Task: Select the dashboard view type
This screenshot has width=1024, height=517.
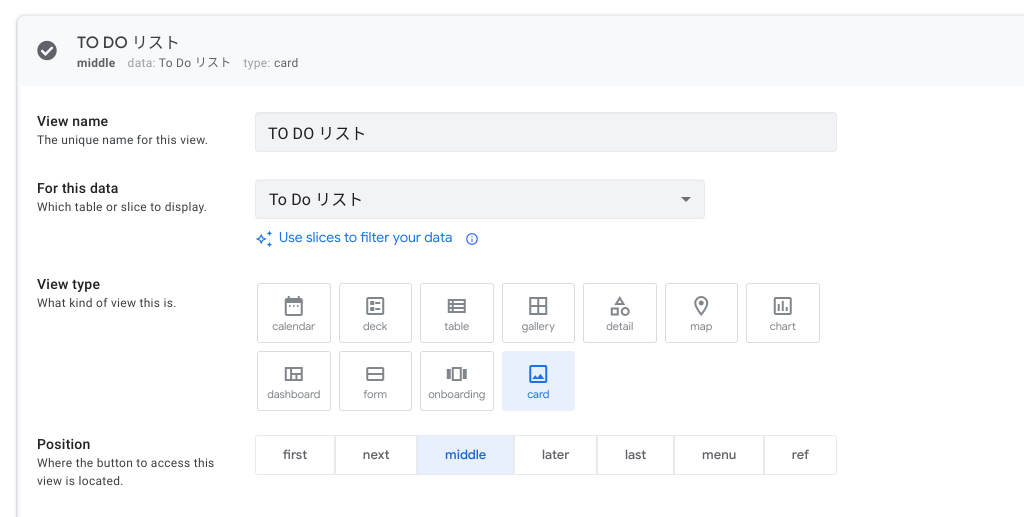Action: pyautogui.click(x=293, y=381)
